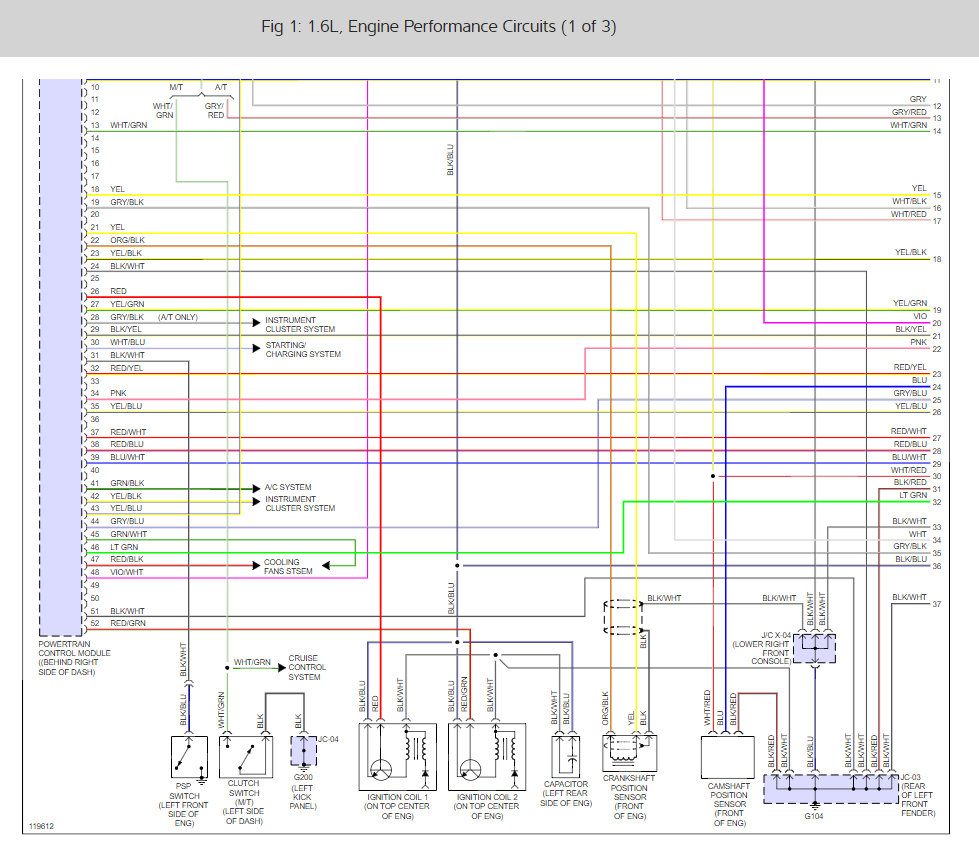The height and width of the screenshot is (847, 979).
Task: Click the G104 ground symbol
Action: [x=815, y=806]
